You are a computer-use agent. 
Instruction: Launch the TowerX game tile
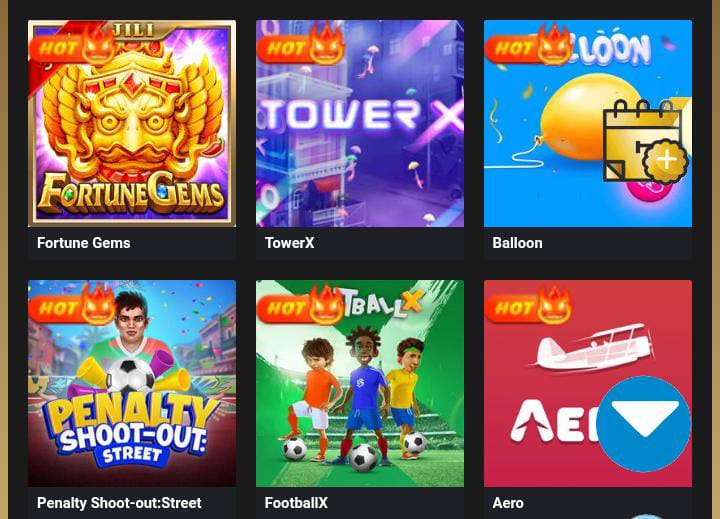360,123
